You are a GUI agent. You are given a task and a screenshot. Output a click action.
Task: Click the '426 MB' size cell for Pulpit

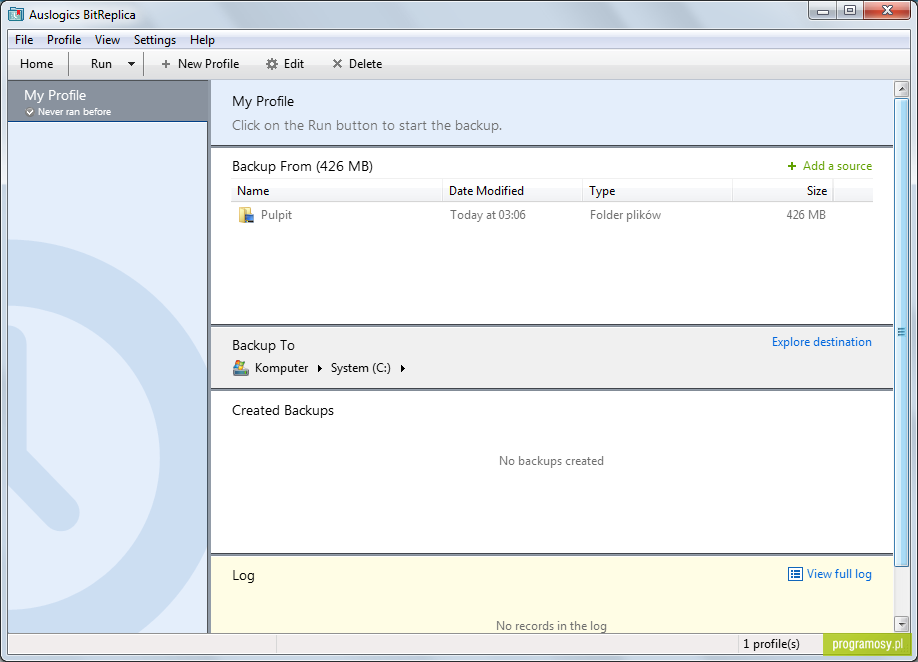point(806,215)
